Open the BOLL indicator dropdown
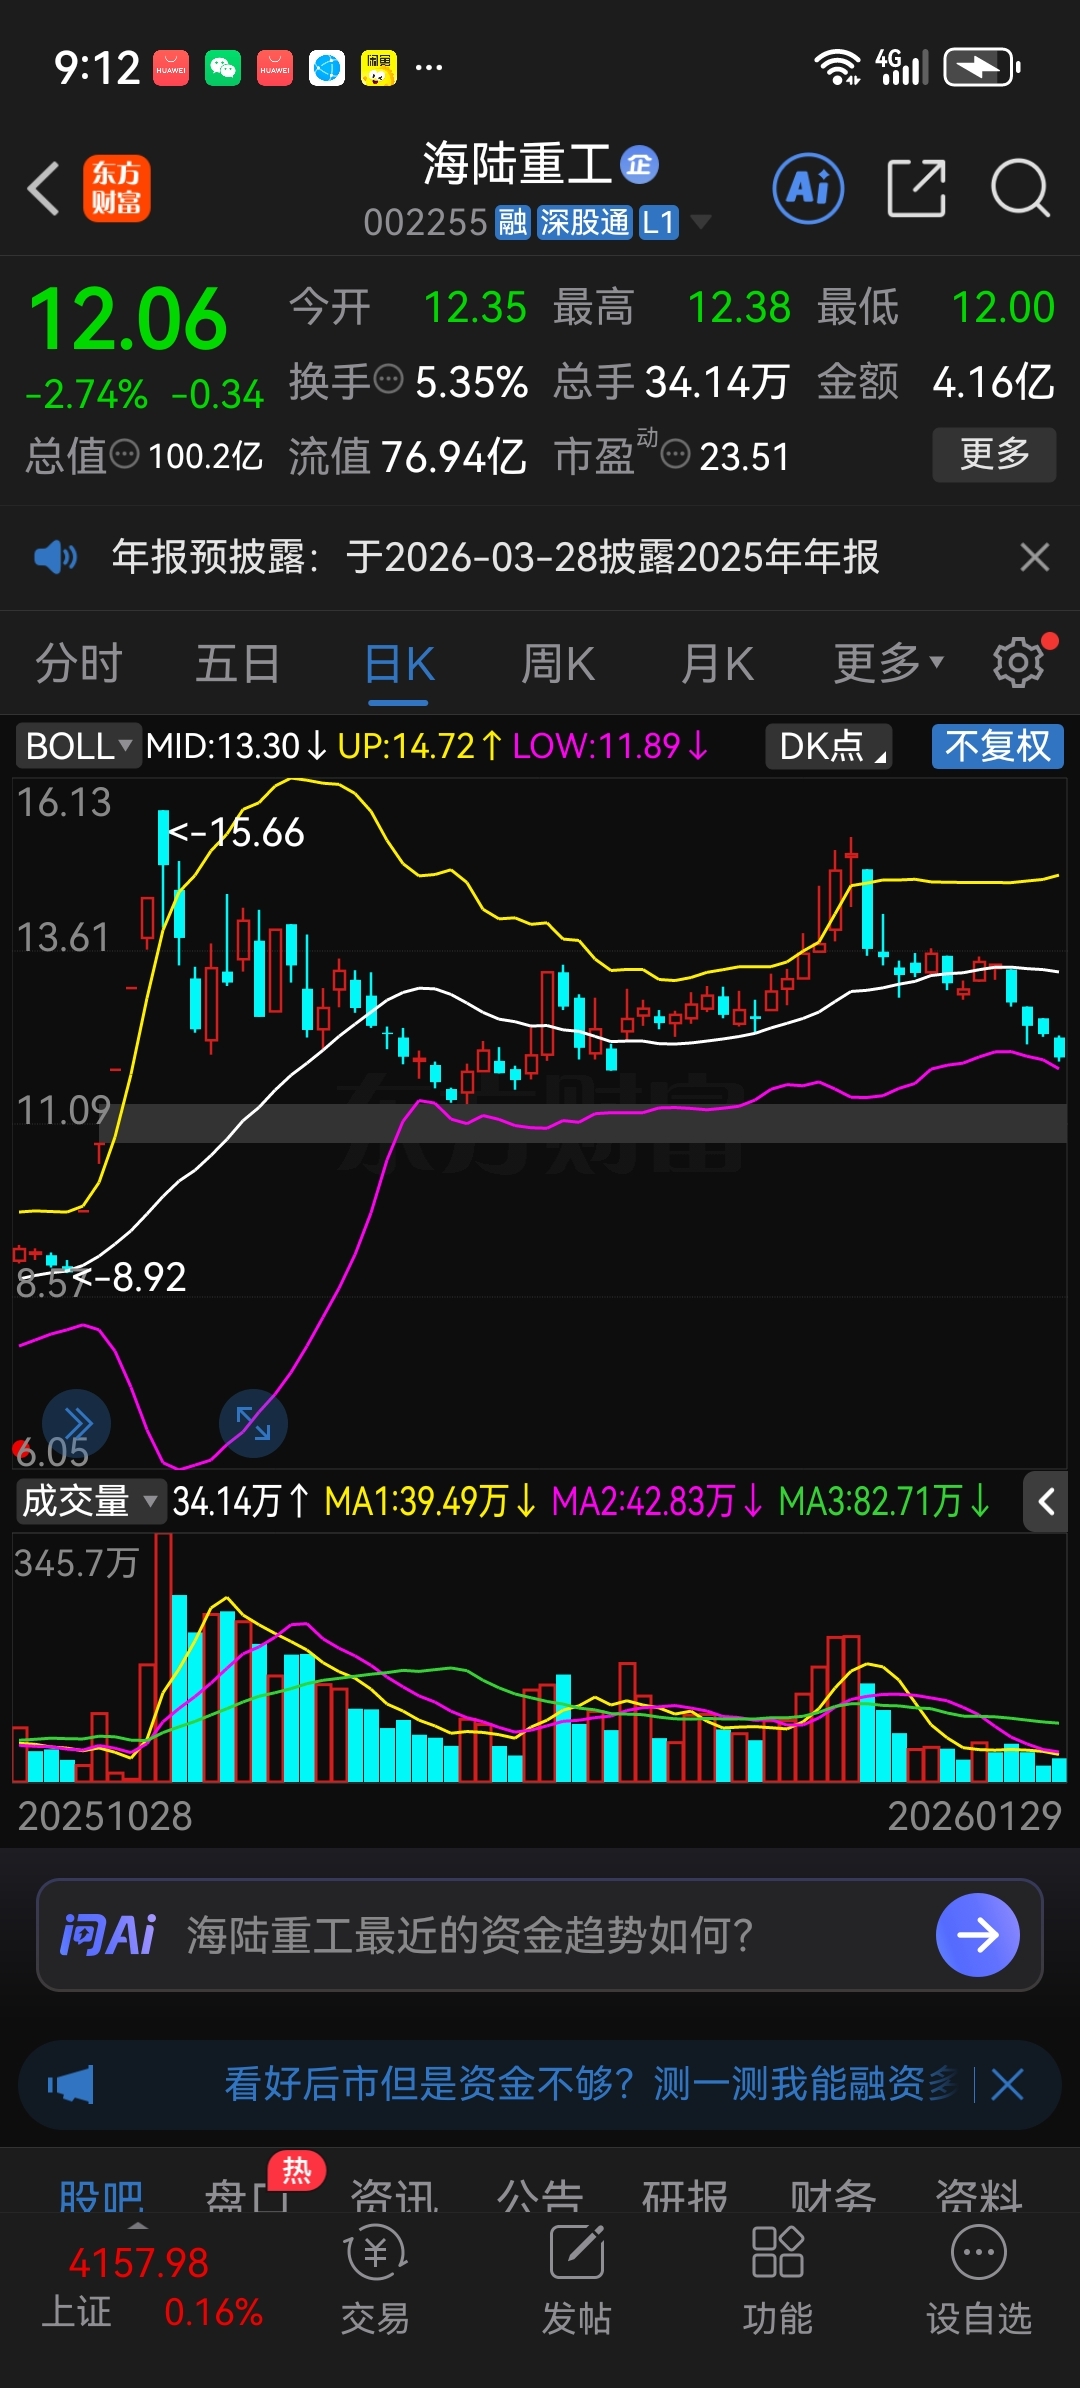This screenshot has width=1080, height=2388. click(x=78, y=746)
